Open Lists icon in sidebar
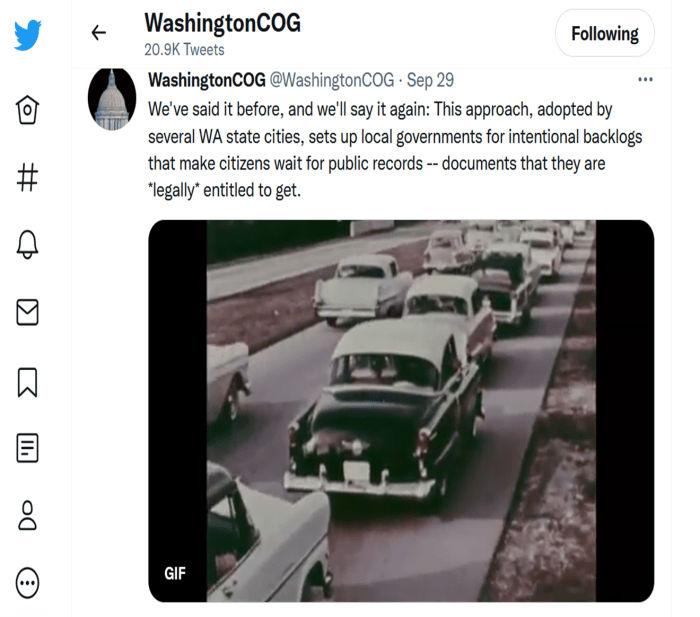700x617 pixels. [28, 448]
